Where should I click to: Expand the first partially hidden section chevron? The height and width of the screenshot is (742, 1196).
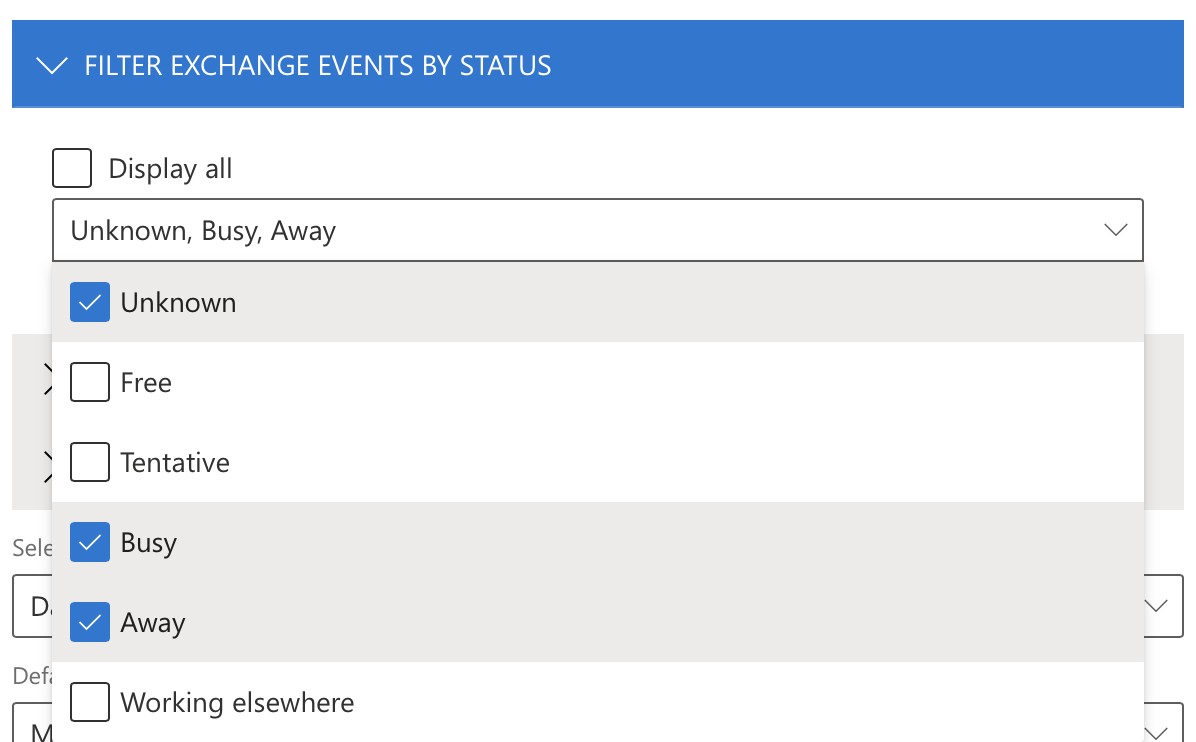pos(46,380)
